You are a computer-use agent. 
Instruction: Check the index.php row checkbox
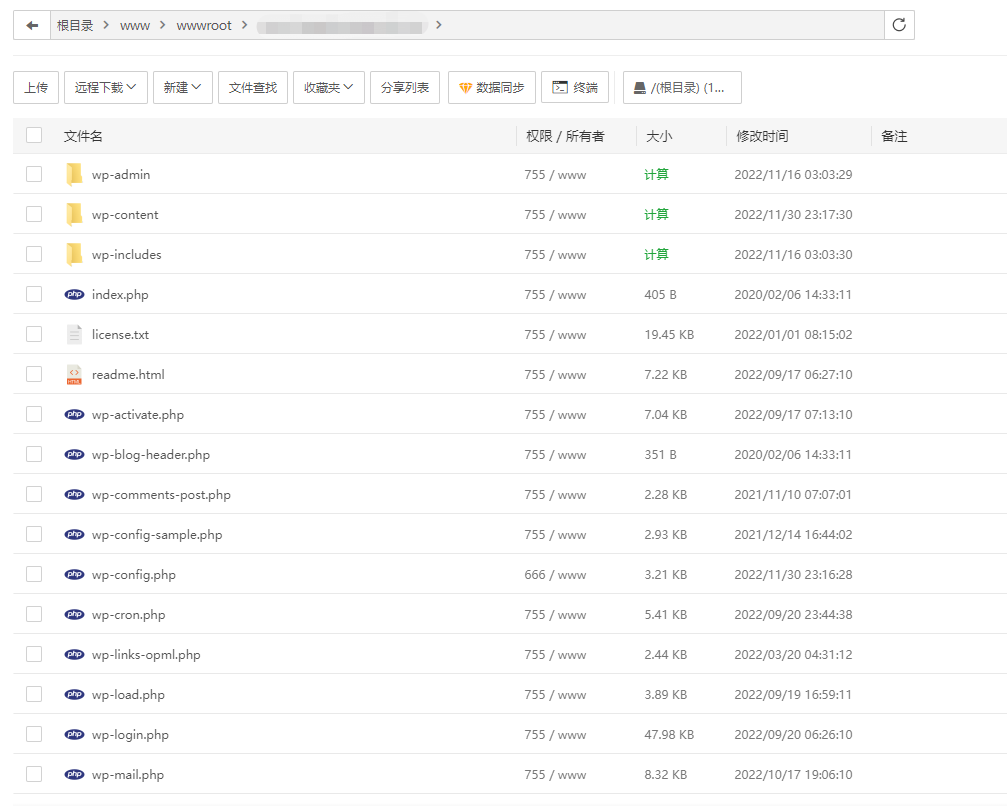coord(34,294)
